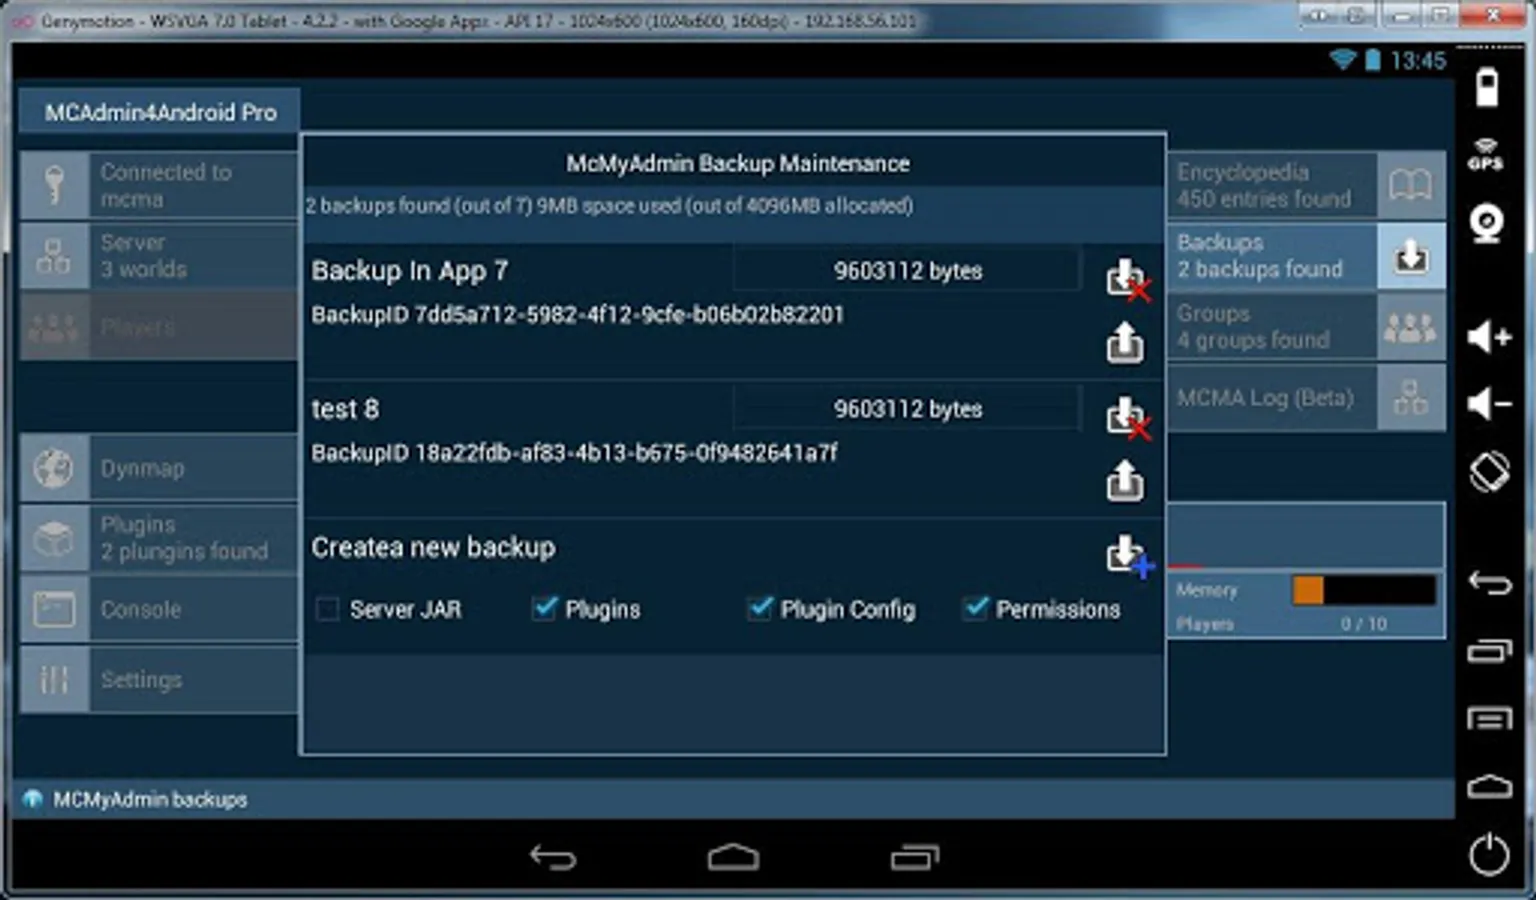The image size is (1536, 900).
Task: Click Genymotion sidebar back arrow
Action: coord(1489,582)
